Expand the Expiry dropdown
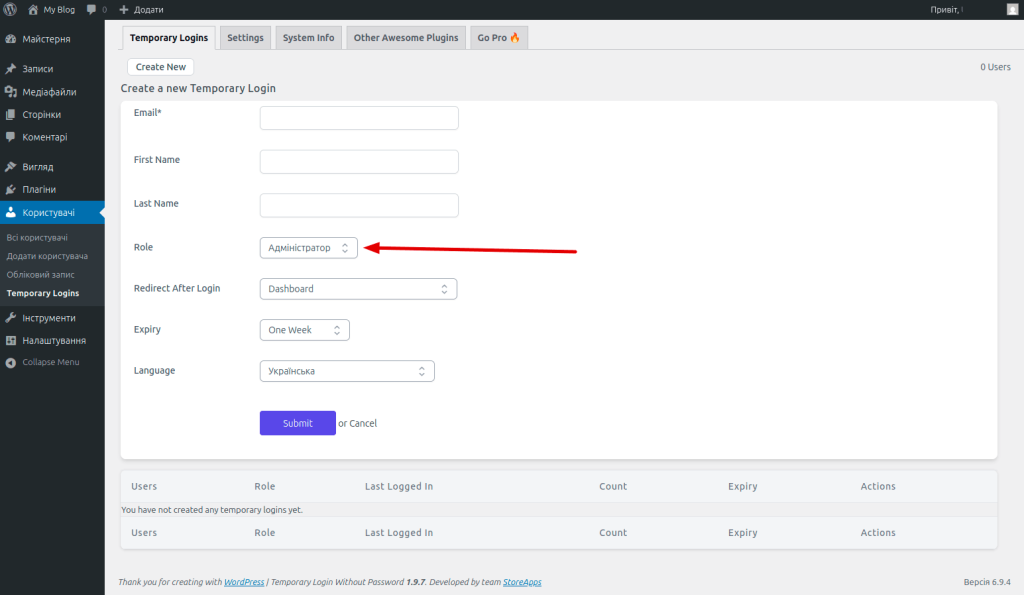 (304, 330)
